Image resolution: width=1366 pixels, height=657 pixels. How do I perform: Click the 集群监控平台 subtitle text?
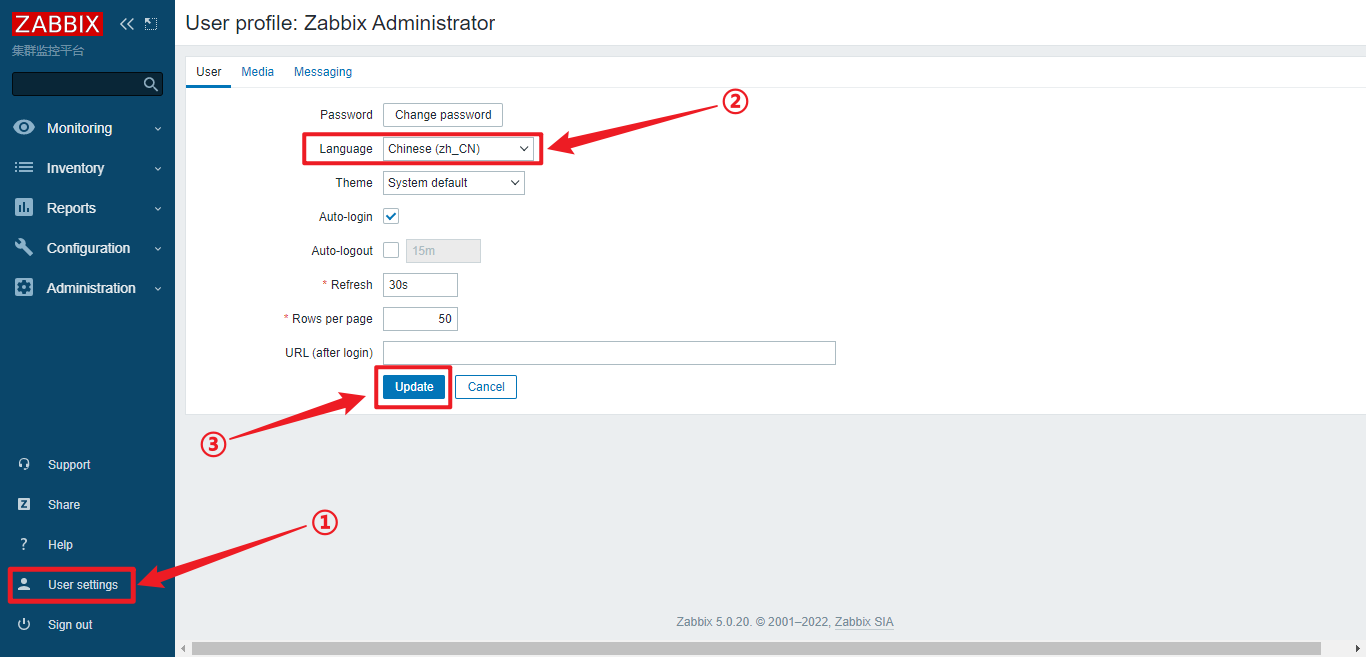click(x=48, y=51)
